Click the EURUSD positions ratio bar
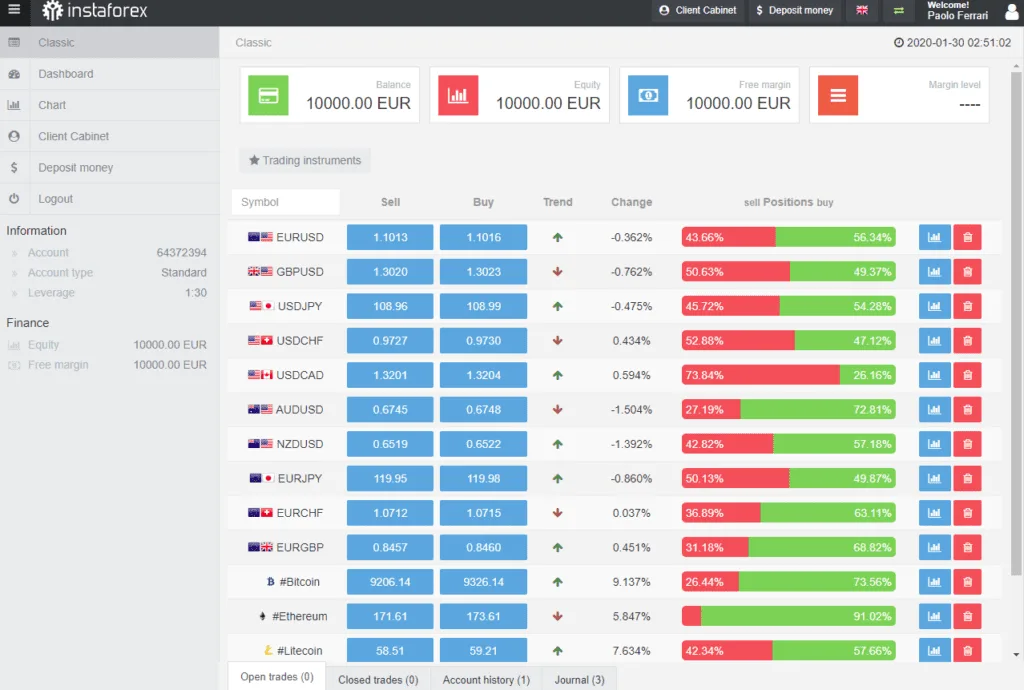The width and height of the screenshot is (1024, 690). 788,237
